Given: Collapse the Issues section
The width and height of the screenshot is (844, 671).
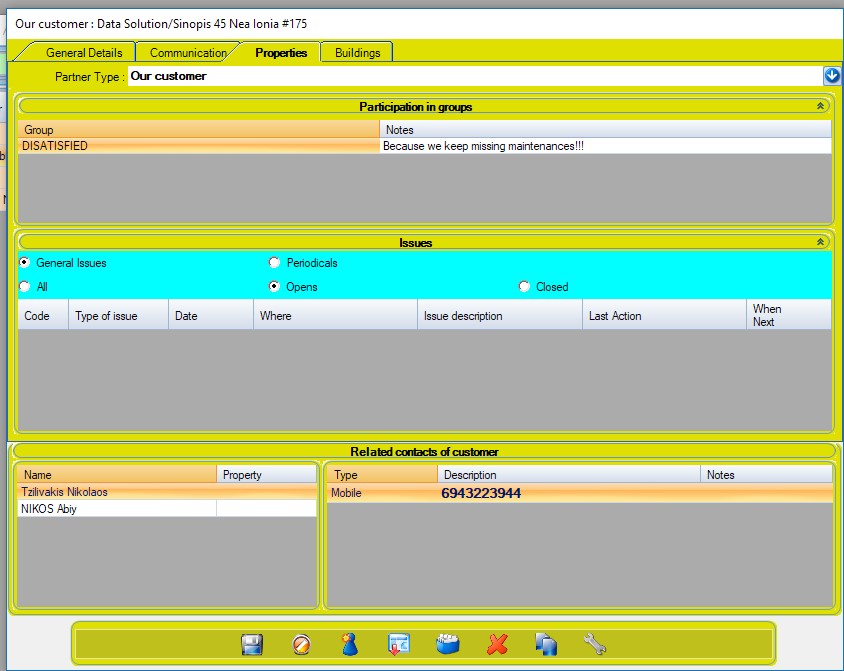Looking at the screenshot, I should [x=820, y=242].
